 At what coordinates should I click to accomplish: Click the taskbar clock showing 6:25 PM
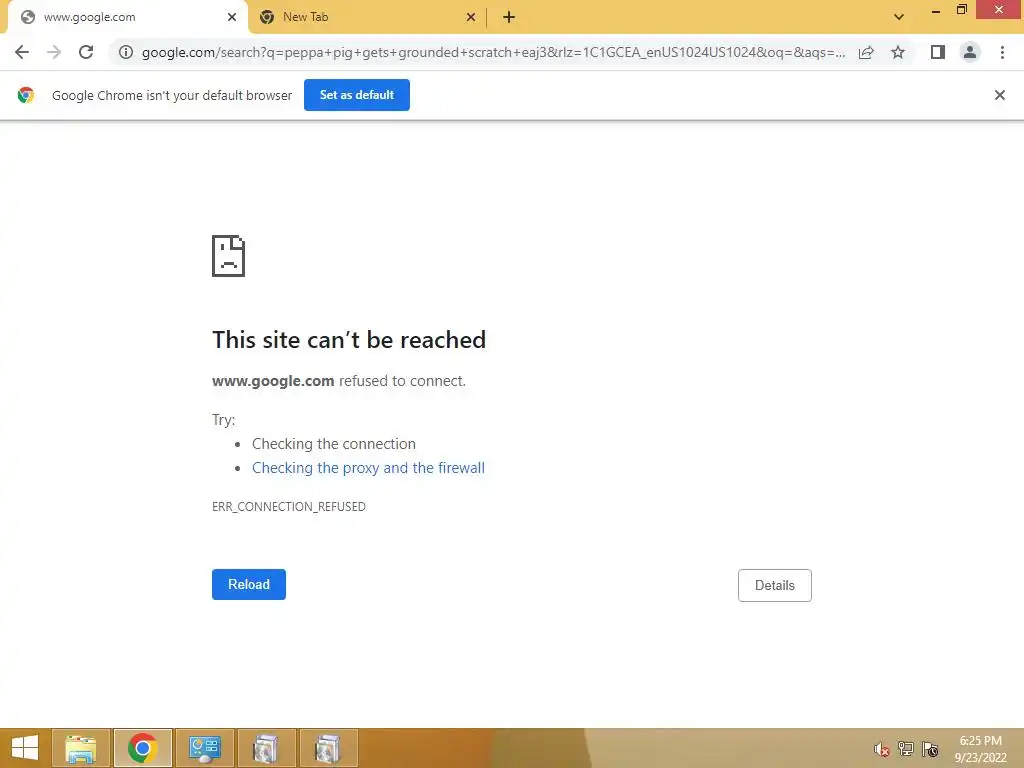click(980, 749)
